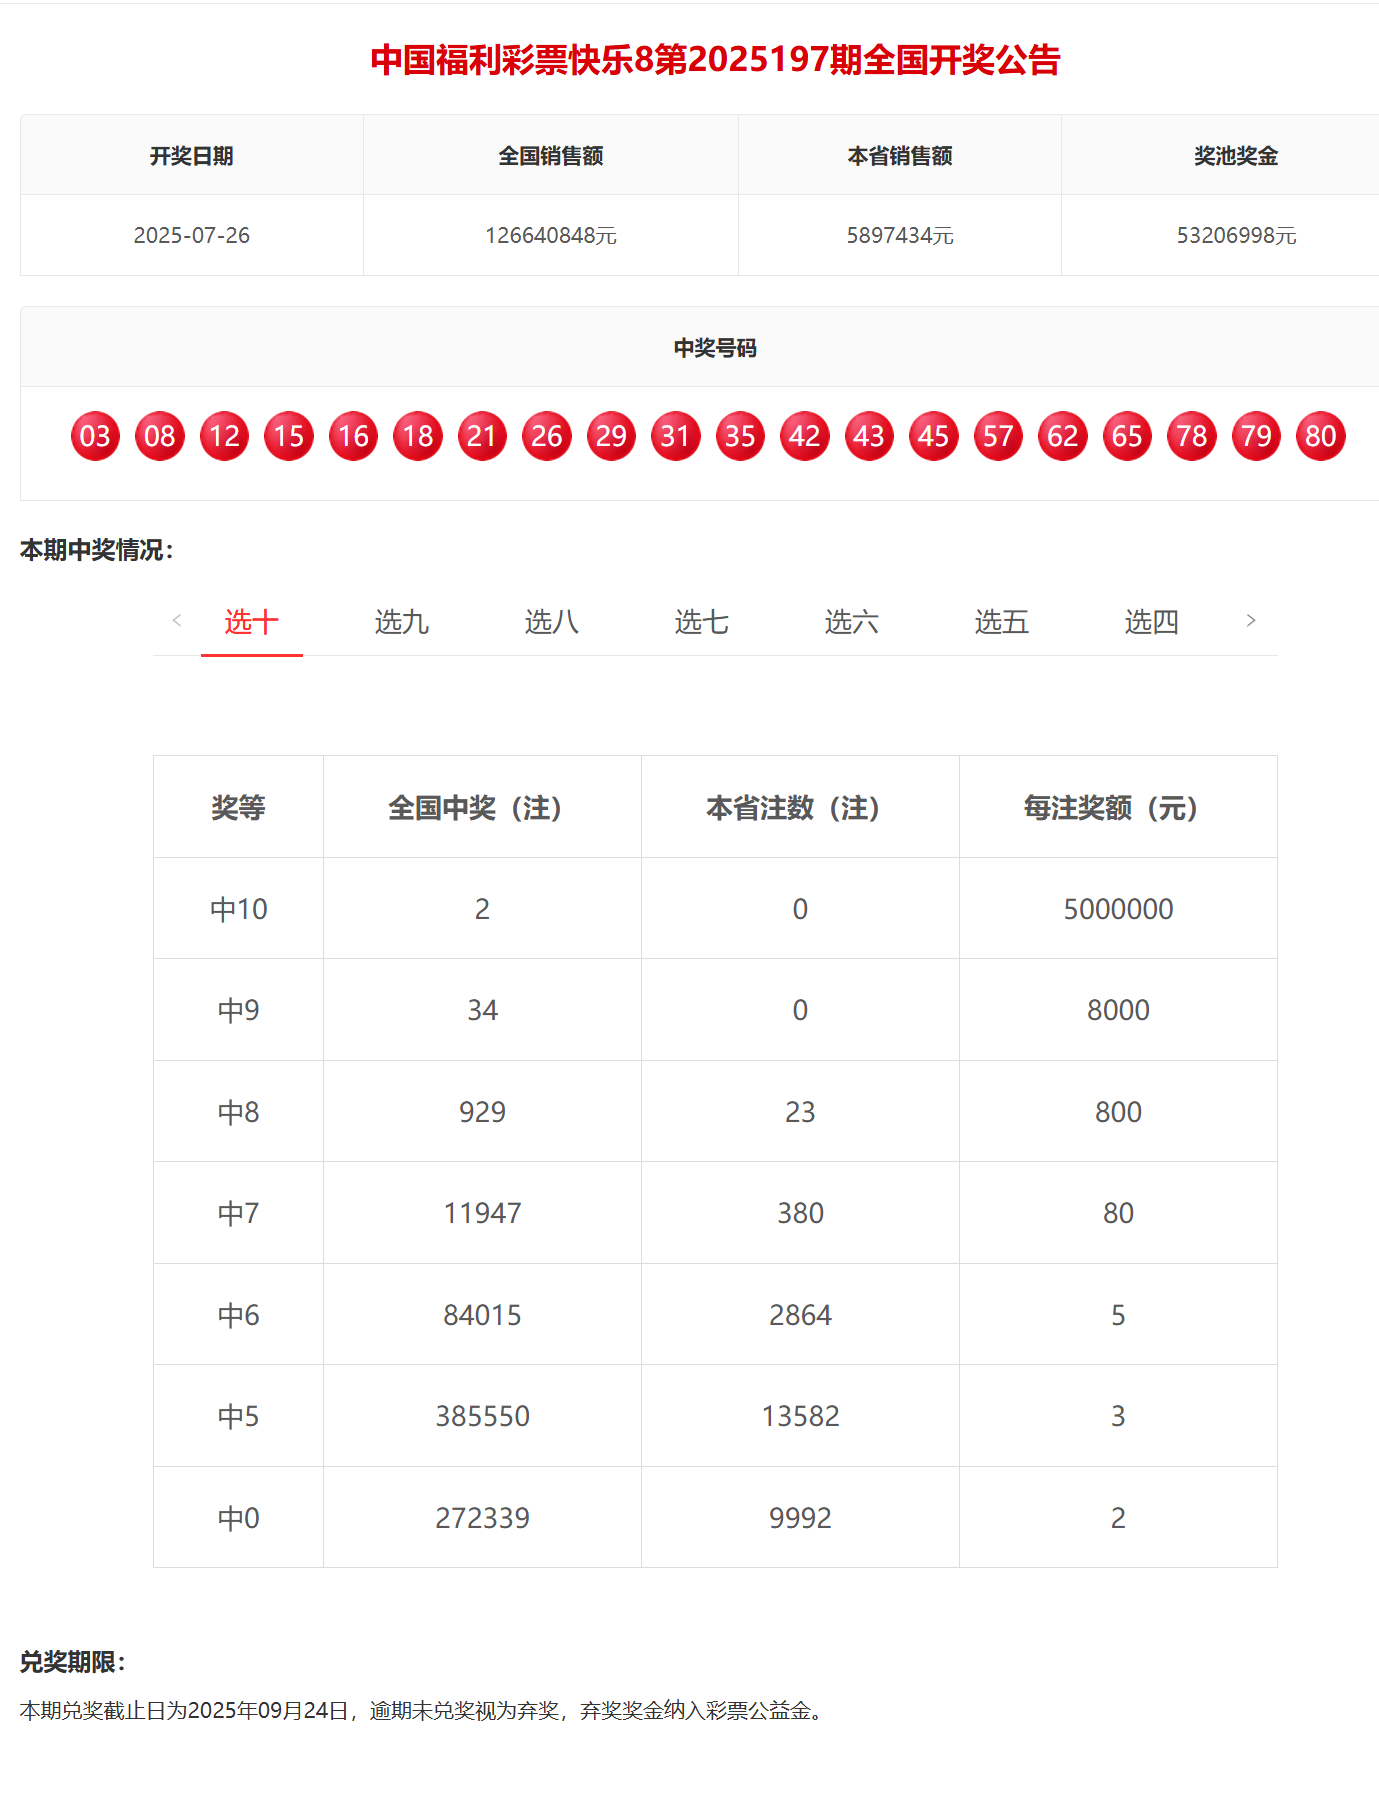Click the 本省销售额 header cell
Screen dimensions: 1379x1803
900,155
